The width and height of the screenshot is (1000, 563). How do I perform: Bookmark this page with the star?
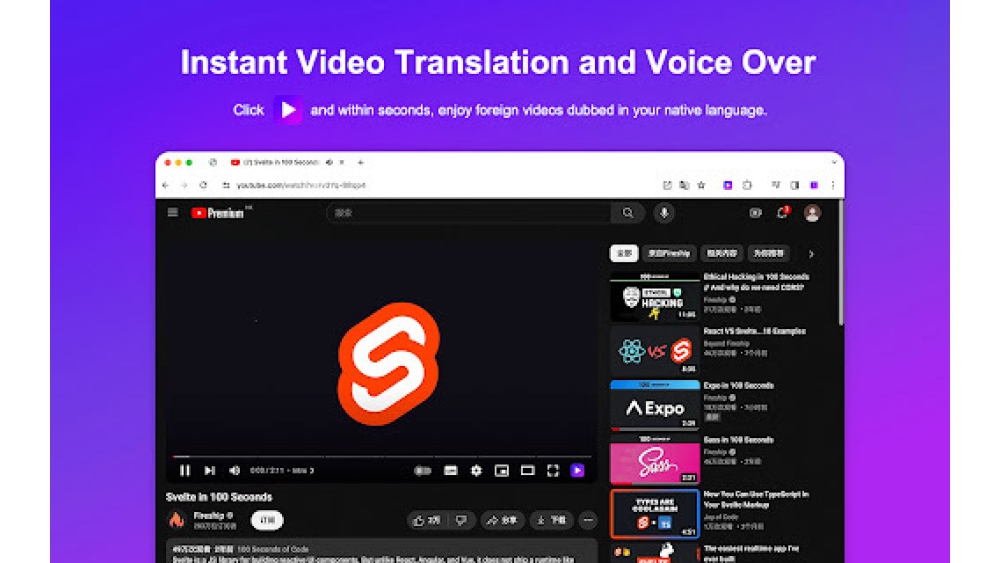pyautogui.click(x=702, y=185)
